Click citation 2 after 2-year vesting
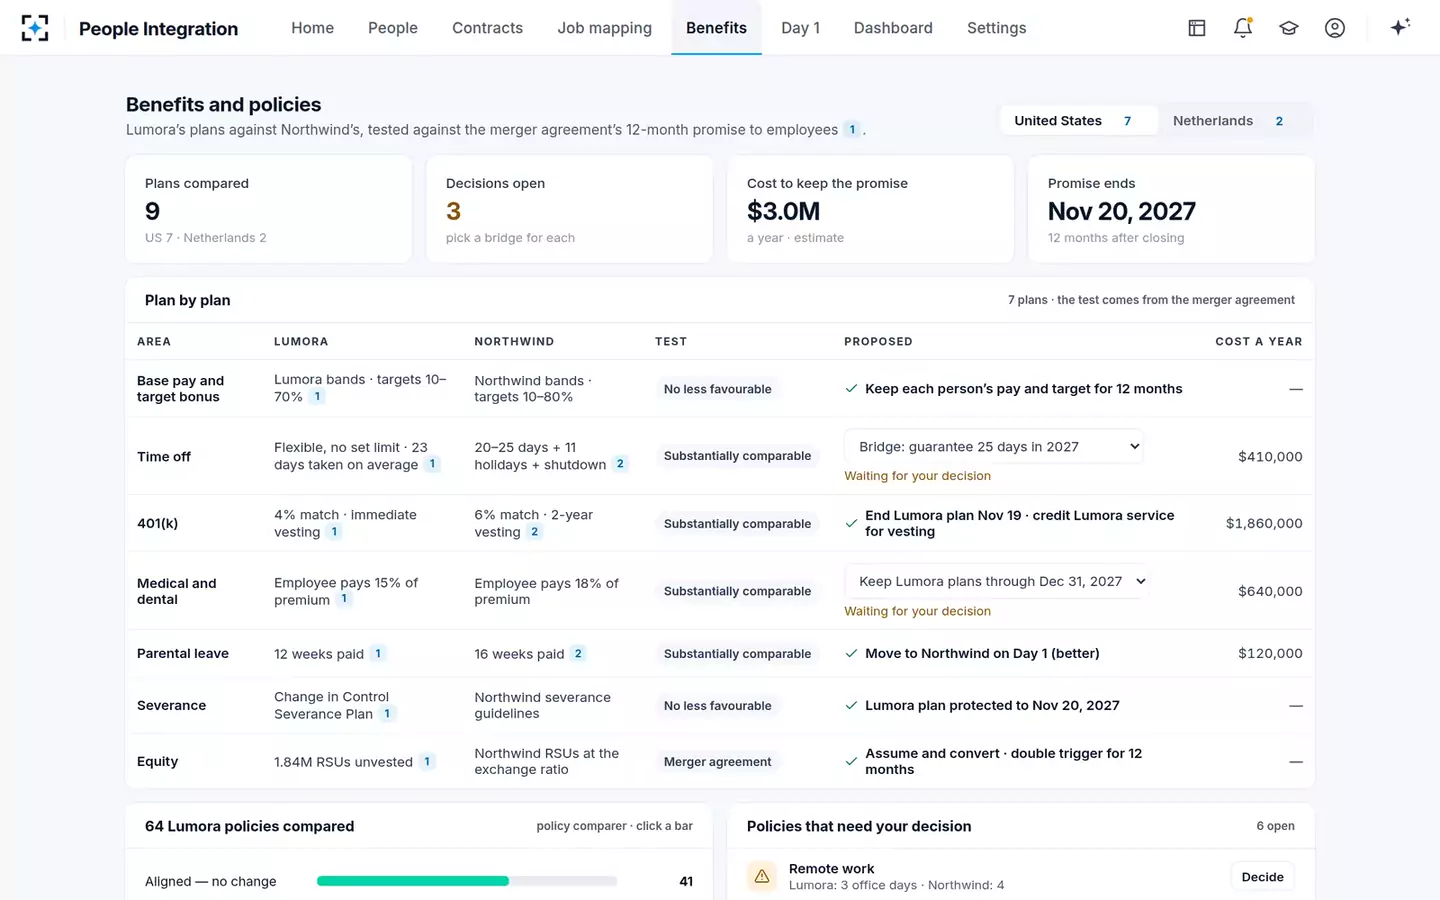1440x900 pixels. [x=534, y=532]
